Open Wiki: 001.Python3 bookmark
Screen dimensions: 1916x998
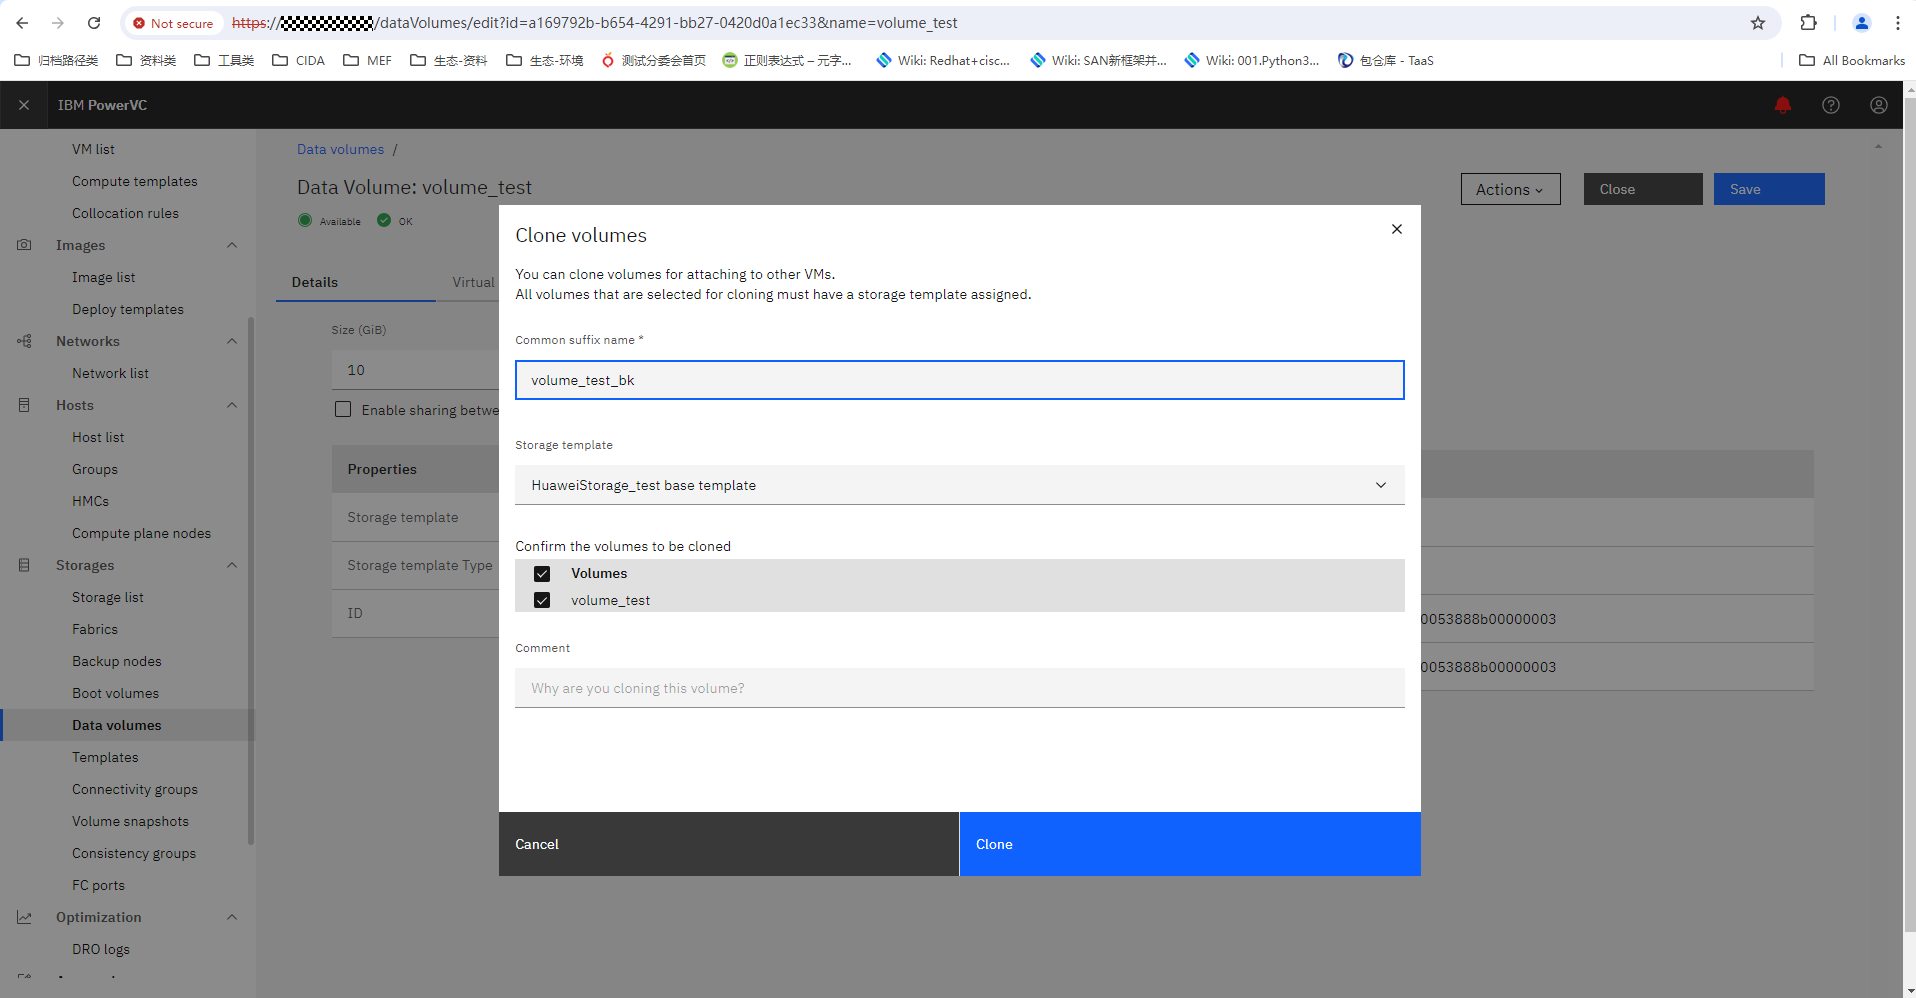tap(1251, 60)
